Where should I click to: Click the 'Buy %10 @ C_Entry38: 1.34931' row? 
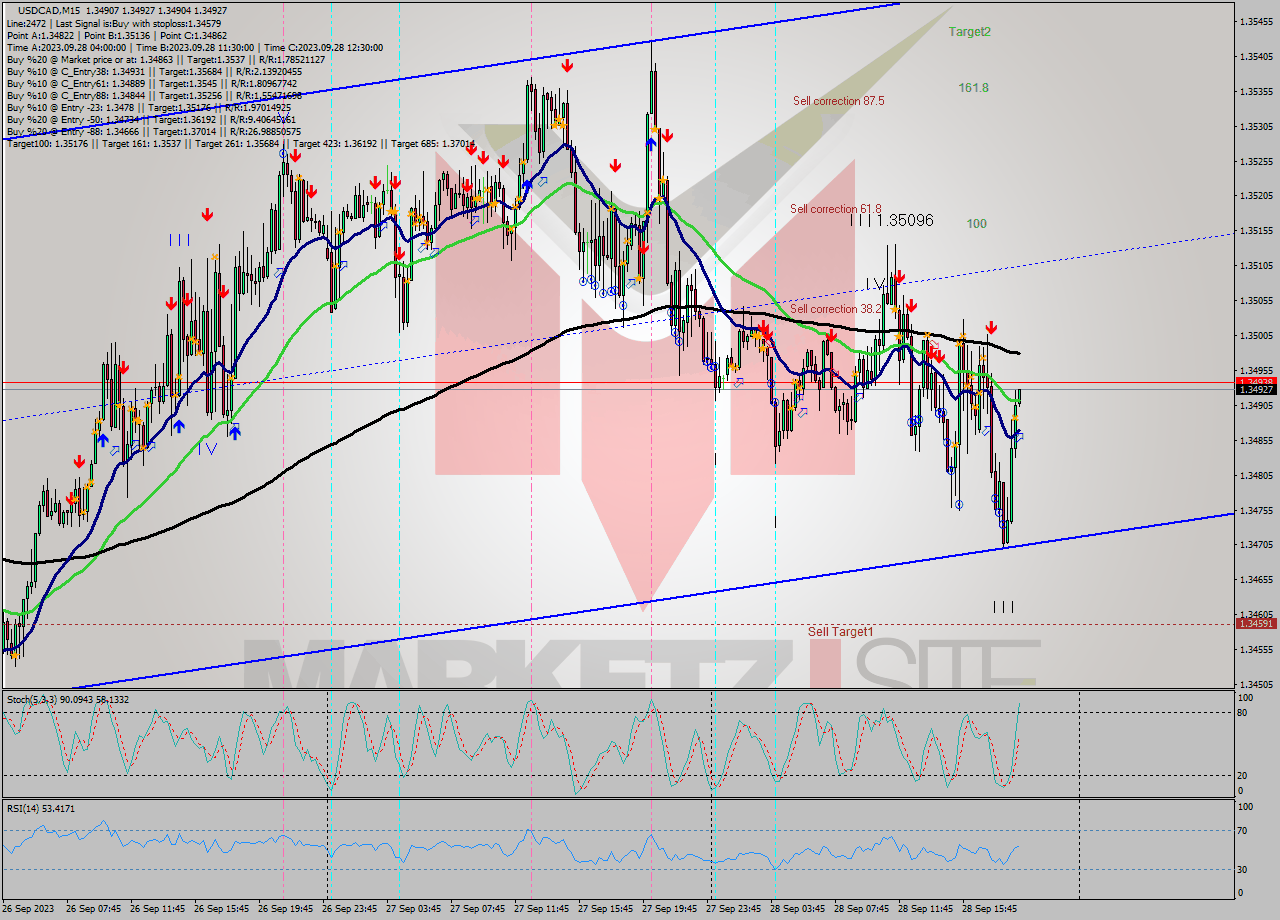click(153, 71)
